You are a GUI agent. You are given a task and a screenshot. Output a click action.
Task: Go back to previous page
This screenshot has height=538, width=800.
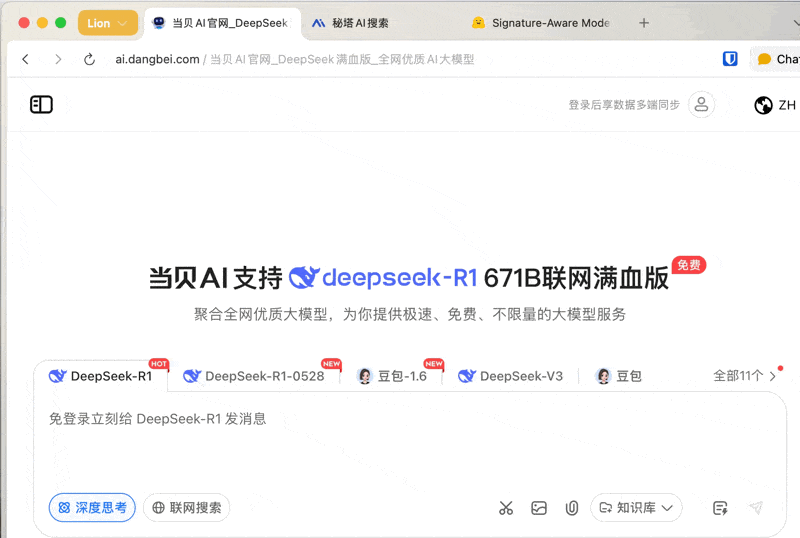tap(26, 59)
